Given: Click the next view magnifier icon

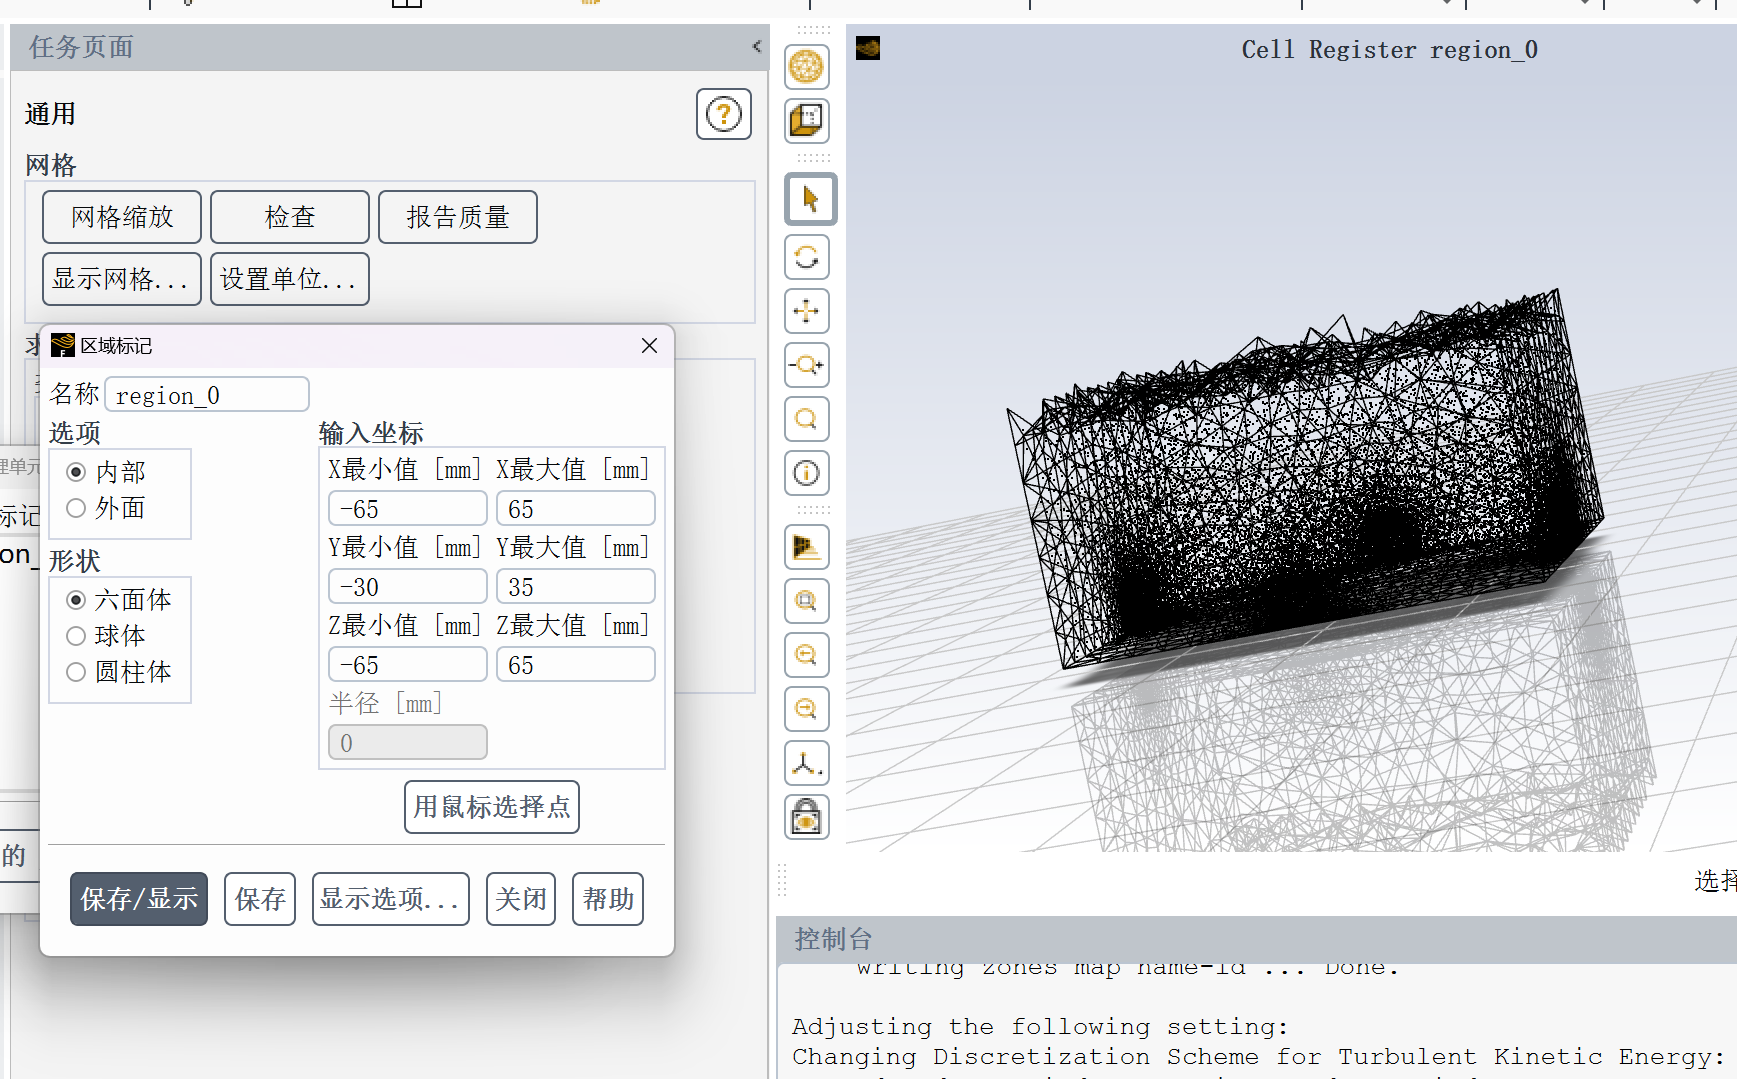Looking at the screenshot, I should click(806, 709).
